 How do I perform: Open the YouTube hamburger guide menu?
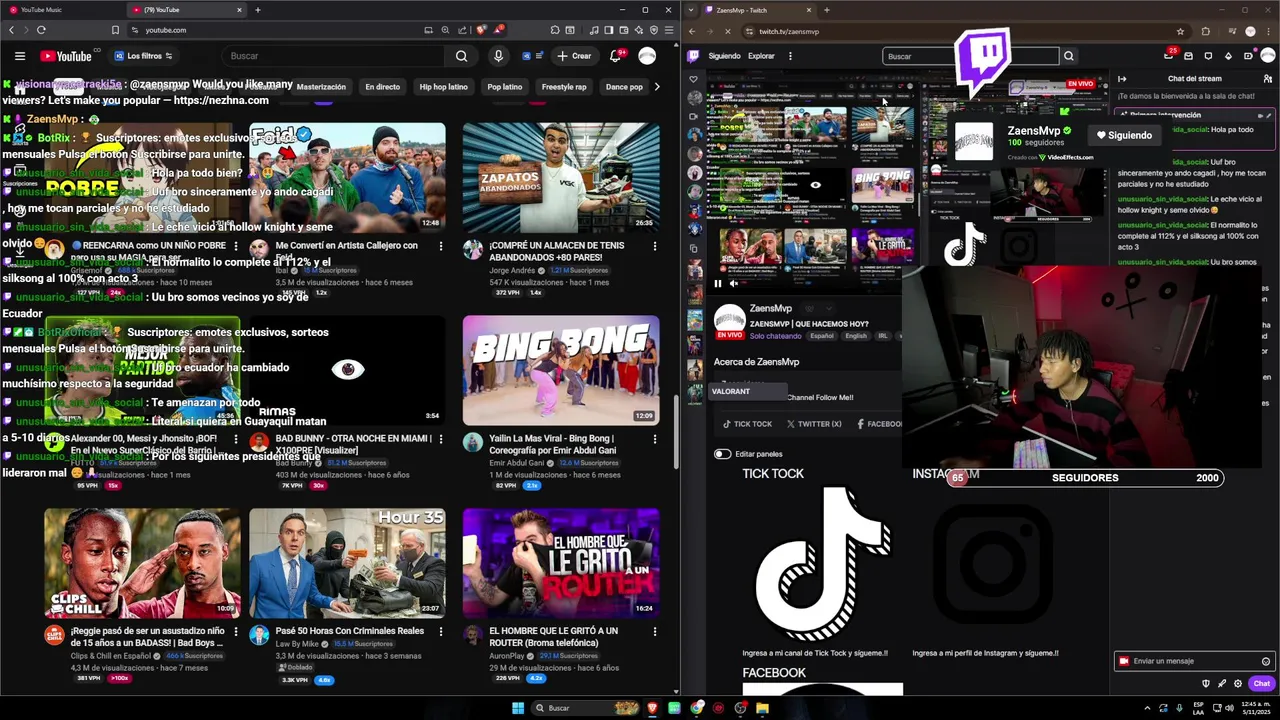(x=19, y=56)
